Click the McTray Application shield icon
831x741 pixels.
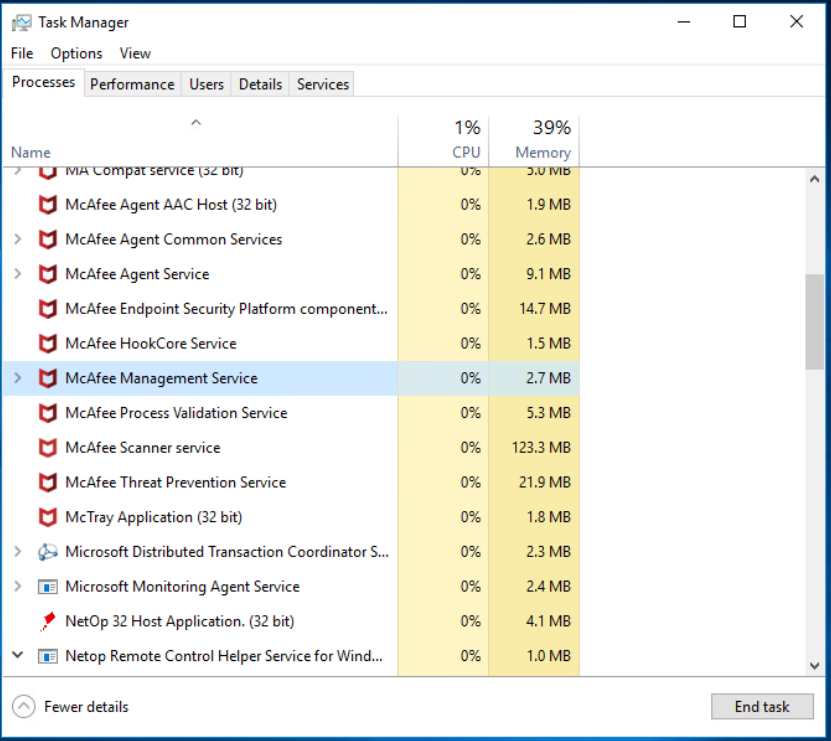pyautogui.click(x=48, y=517)
